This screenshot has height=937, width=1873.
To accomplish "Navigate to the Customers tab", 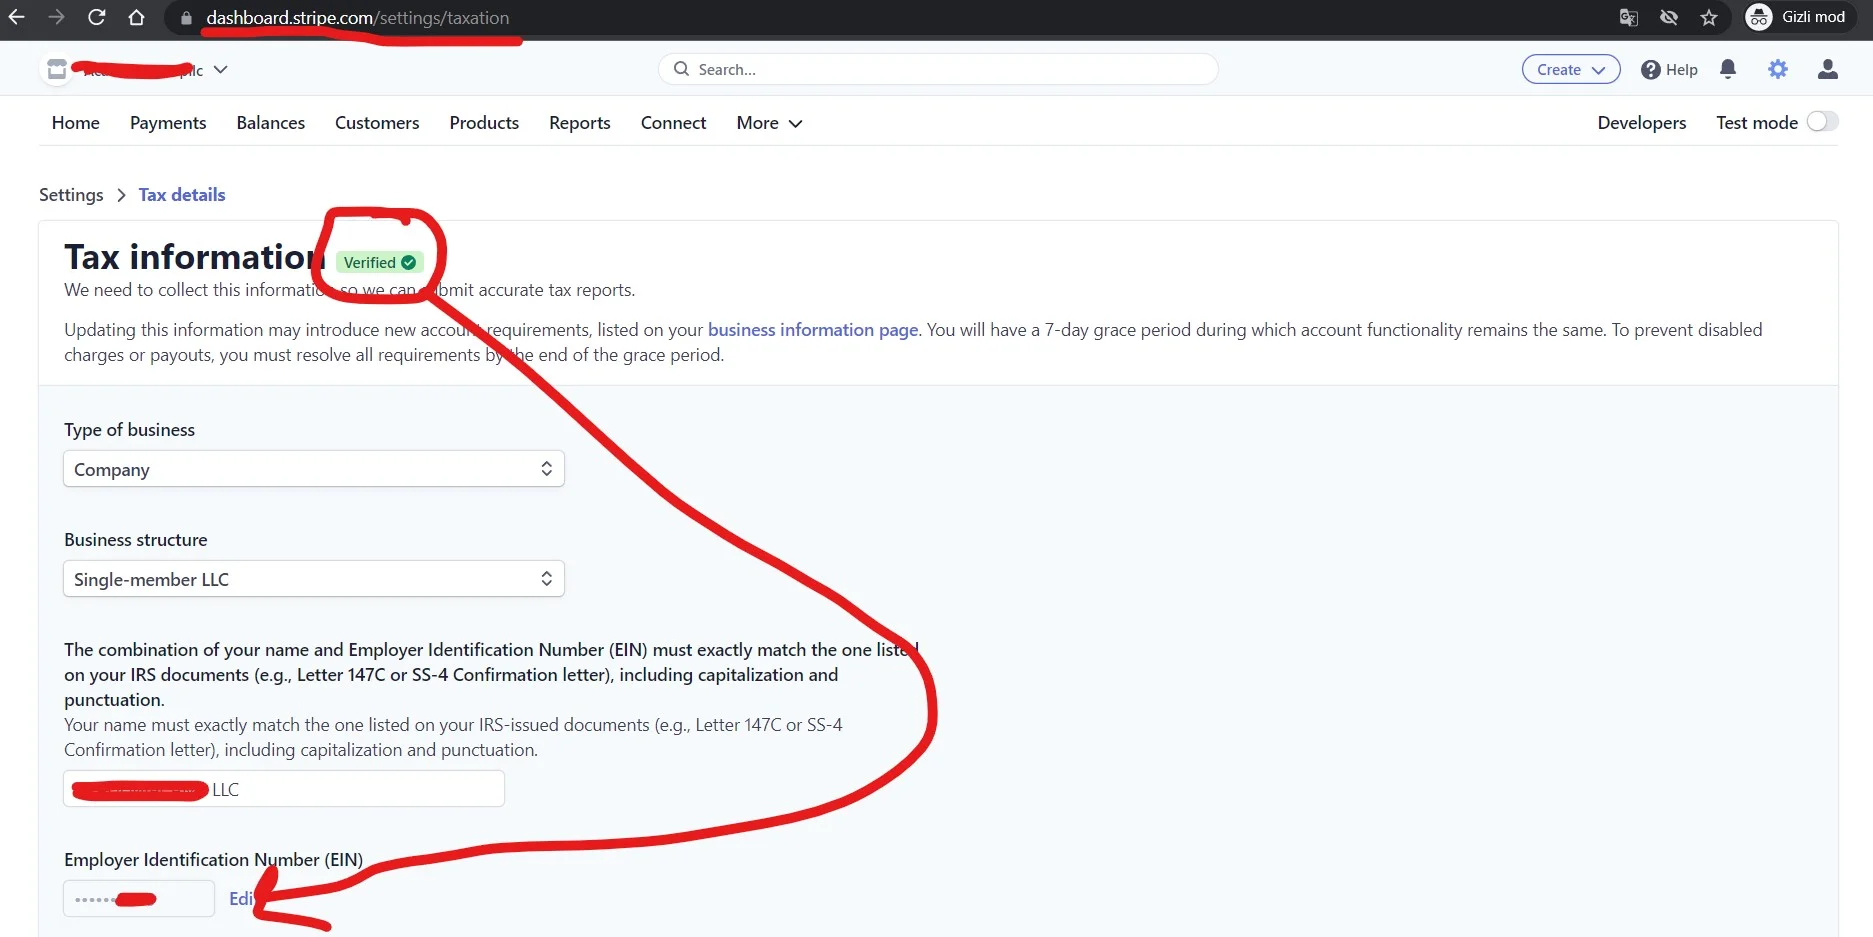I will (x=377, y=123).
